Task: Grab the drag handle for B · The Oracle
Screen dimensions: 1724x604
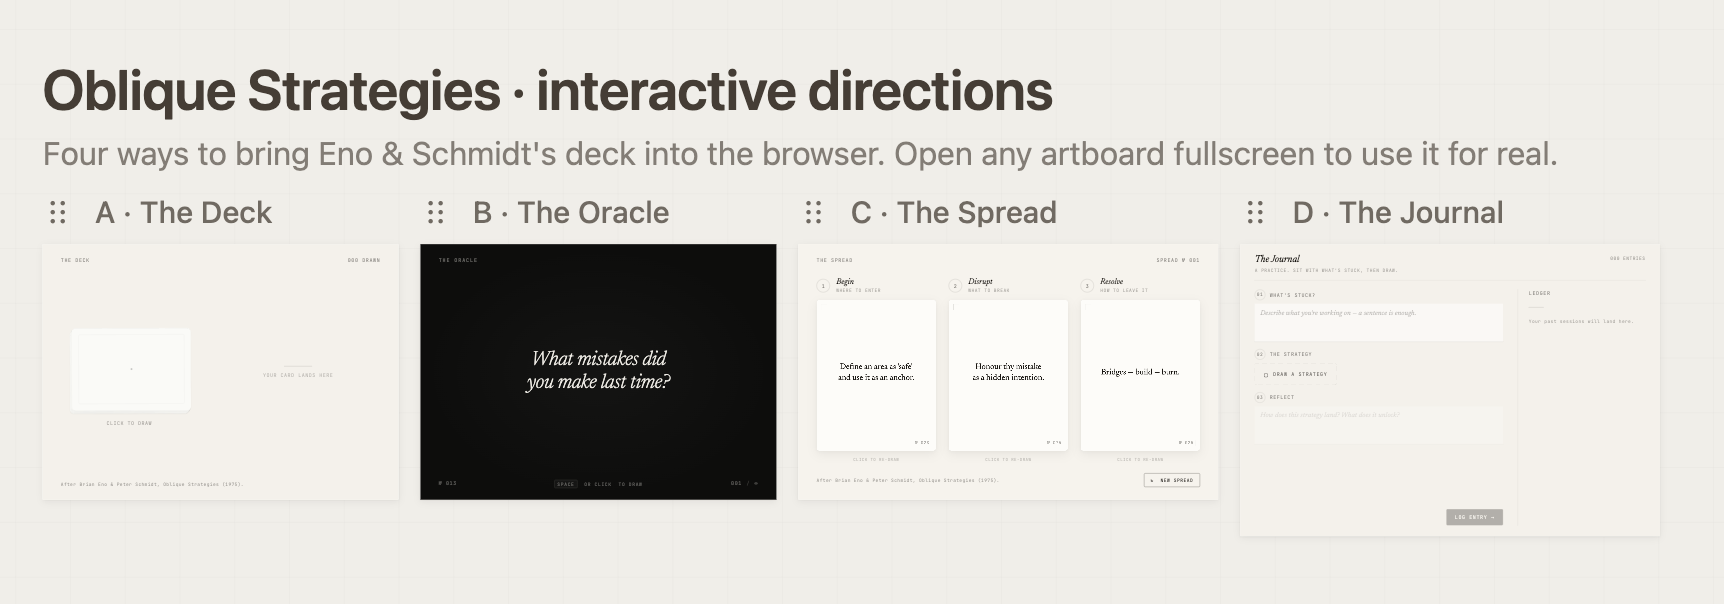Action: [x=435, y=212]
